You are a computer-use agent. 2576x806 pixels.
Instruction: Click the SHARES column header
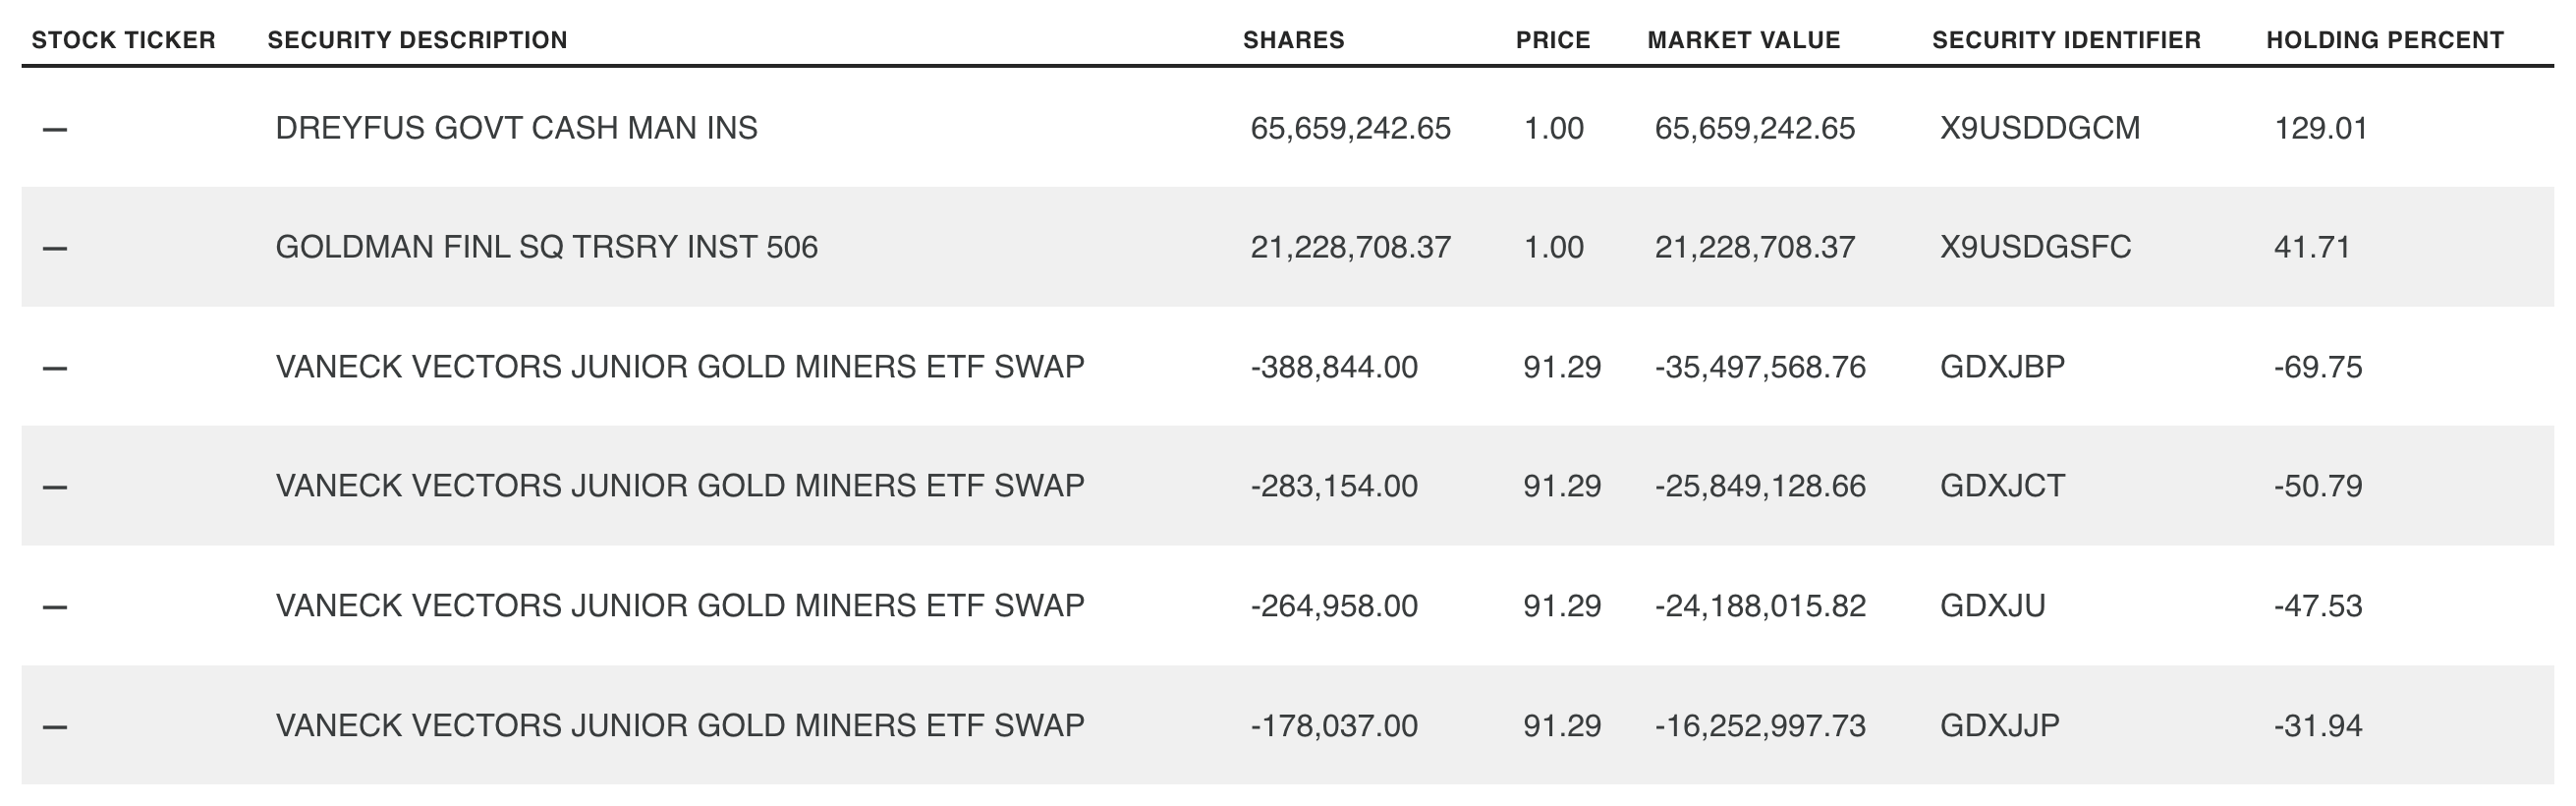coord(1293,40)
